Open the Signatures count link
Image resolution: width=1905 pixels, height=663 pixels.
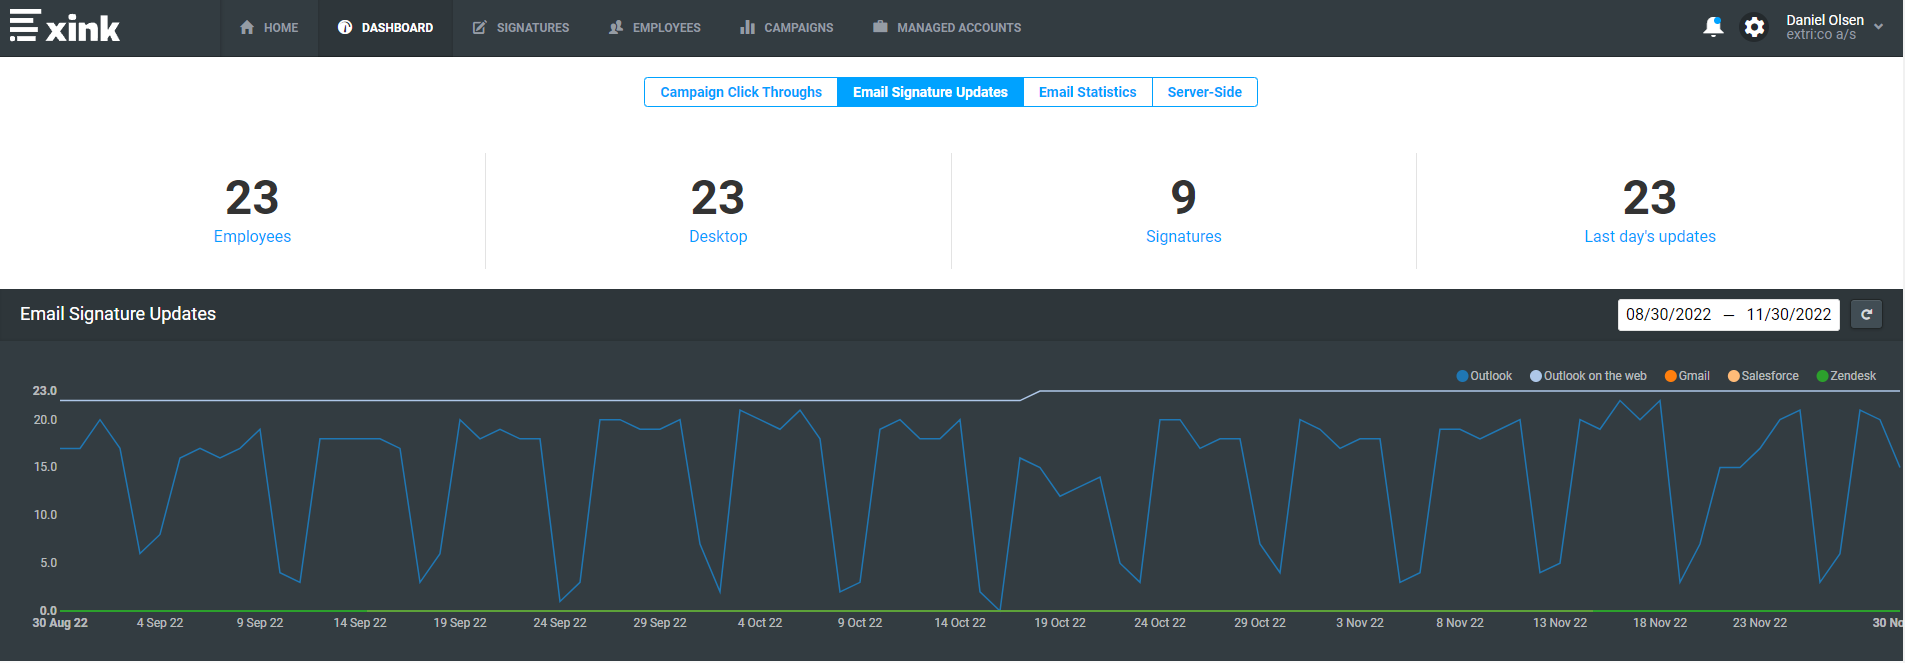coord(1183,237)
